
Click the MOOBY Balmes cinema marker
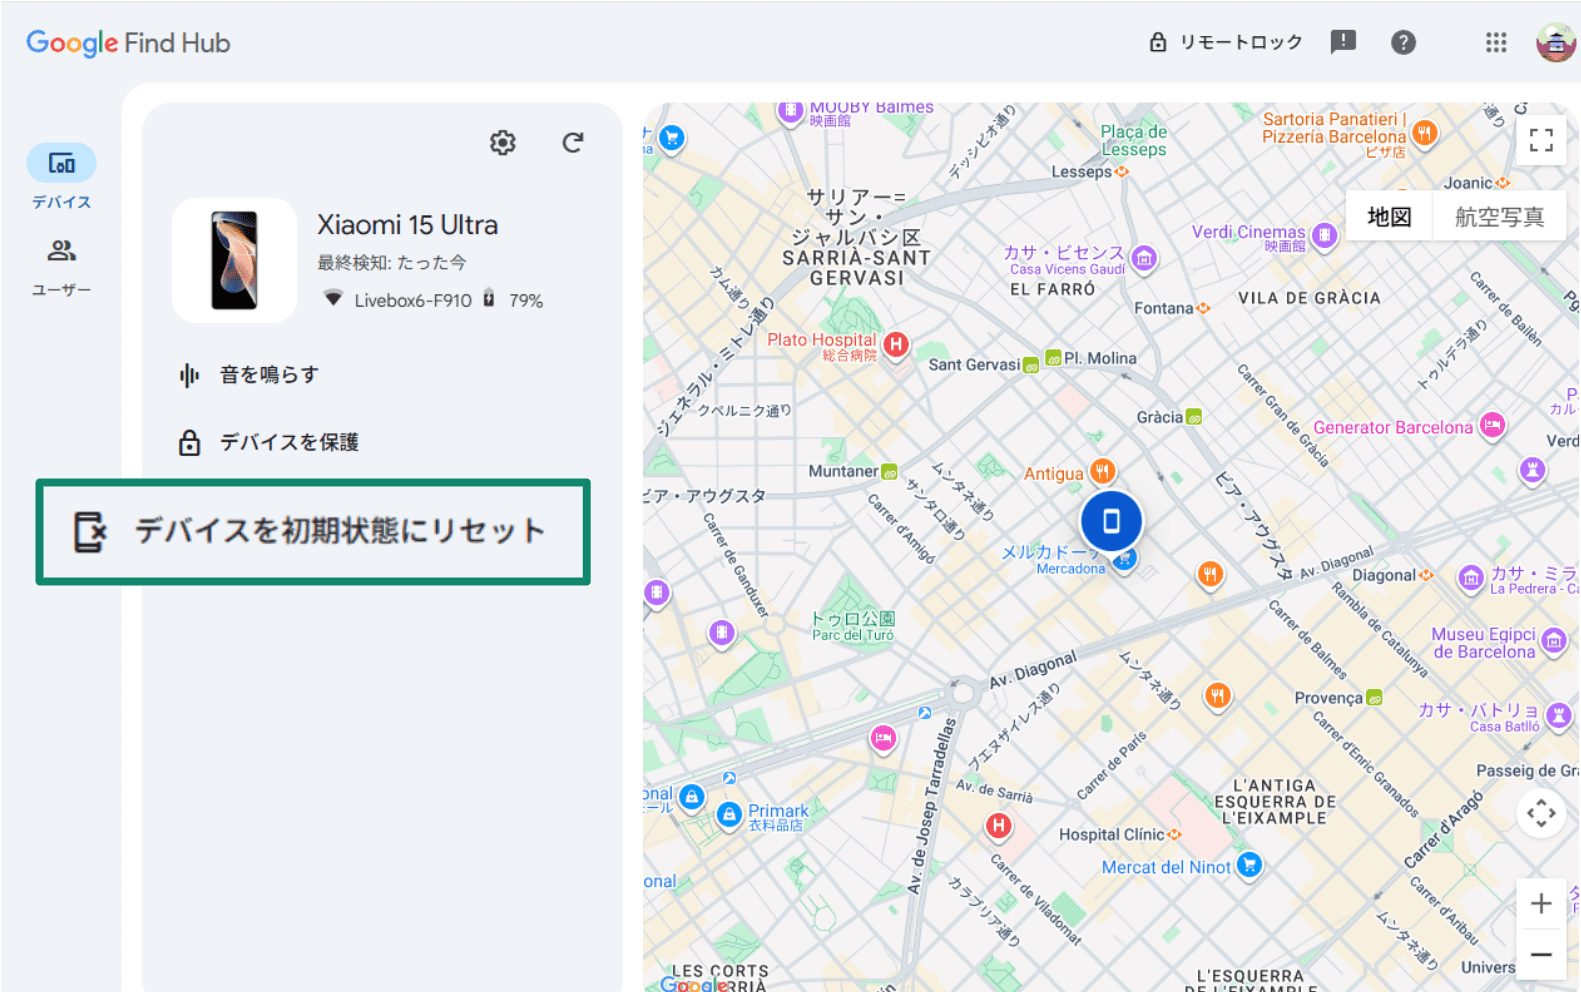(790, 110)
